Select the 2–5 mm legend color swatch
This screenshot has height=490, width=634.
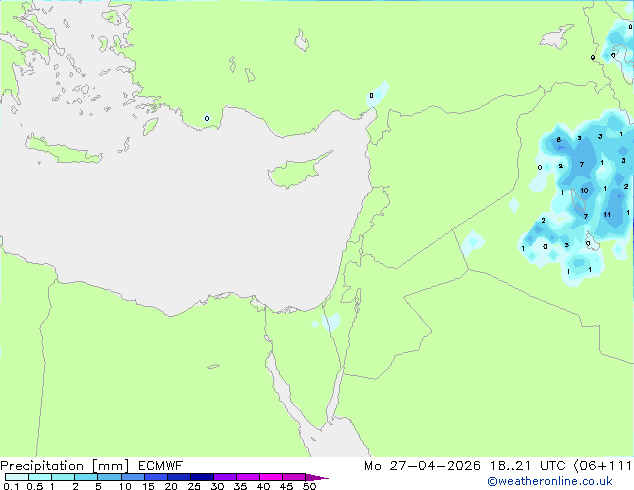(x=86, y=477)
